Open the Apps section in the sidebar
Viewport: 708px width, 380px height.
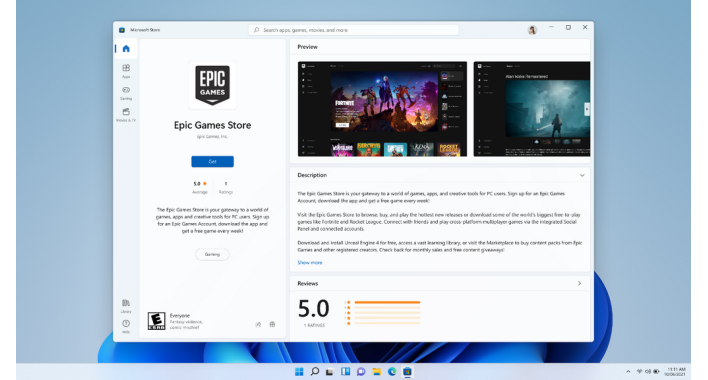[x=126, y=71]
